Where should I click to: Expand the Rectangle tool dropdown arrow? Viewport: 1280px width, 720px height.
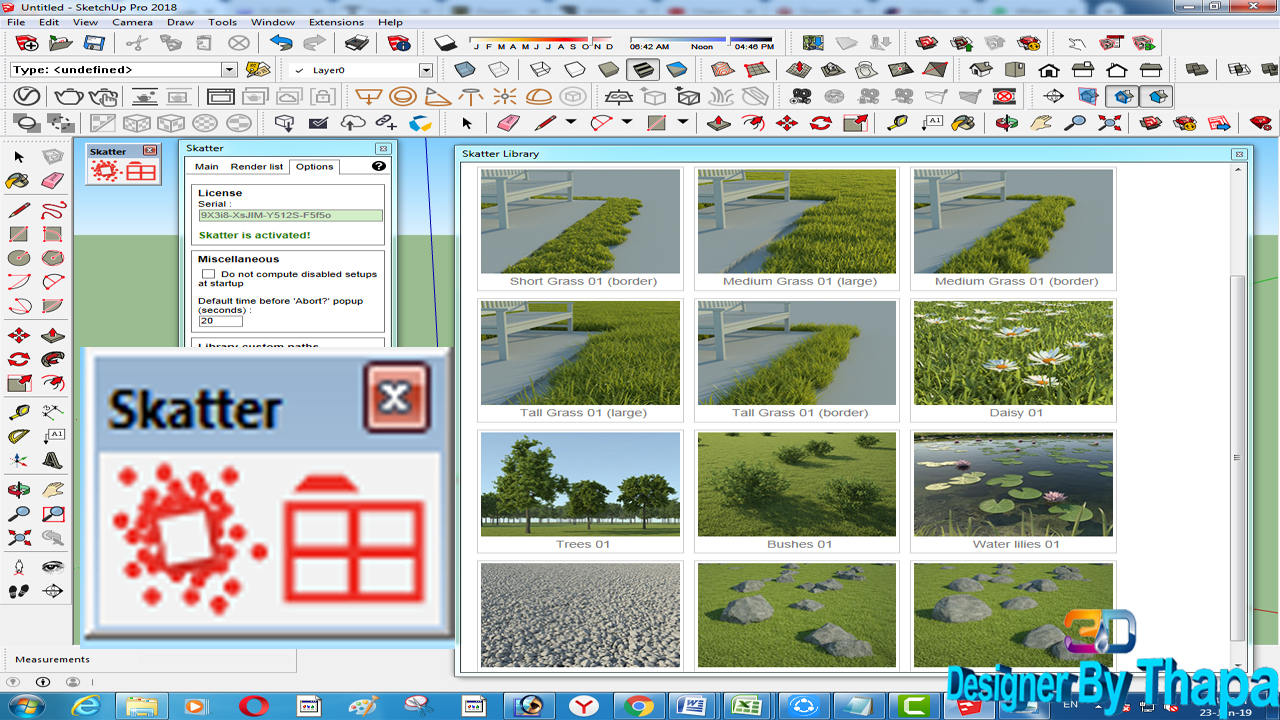683,122
